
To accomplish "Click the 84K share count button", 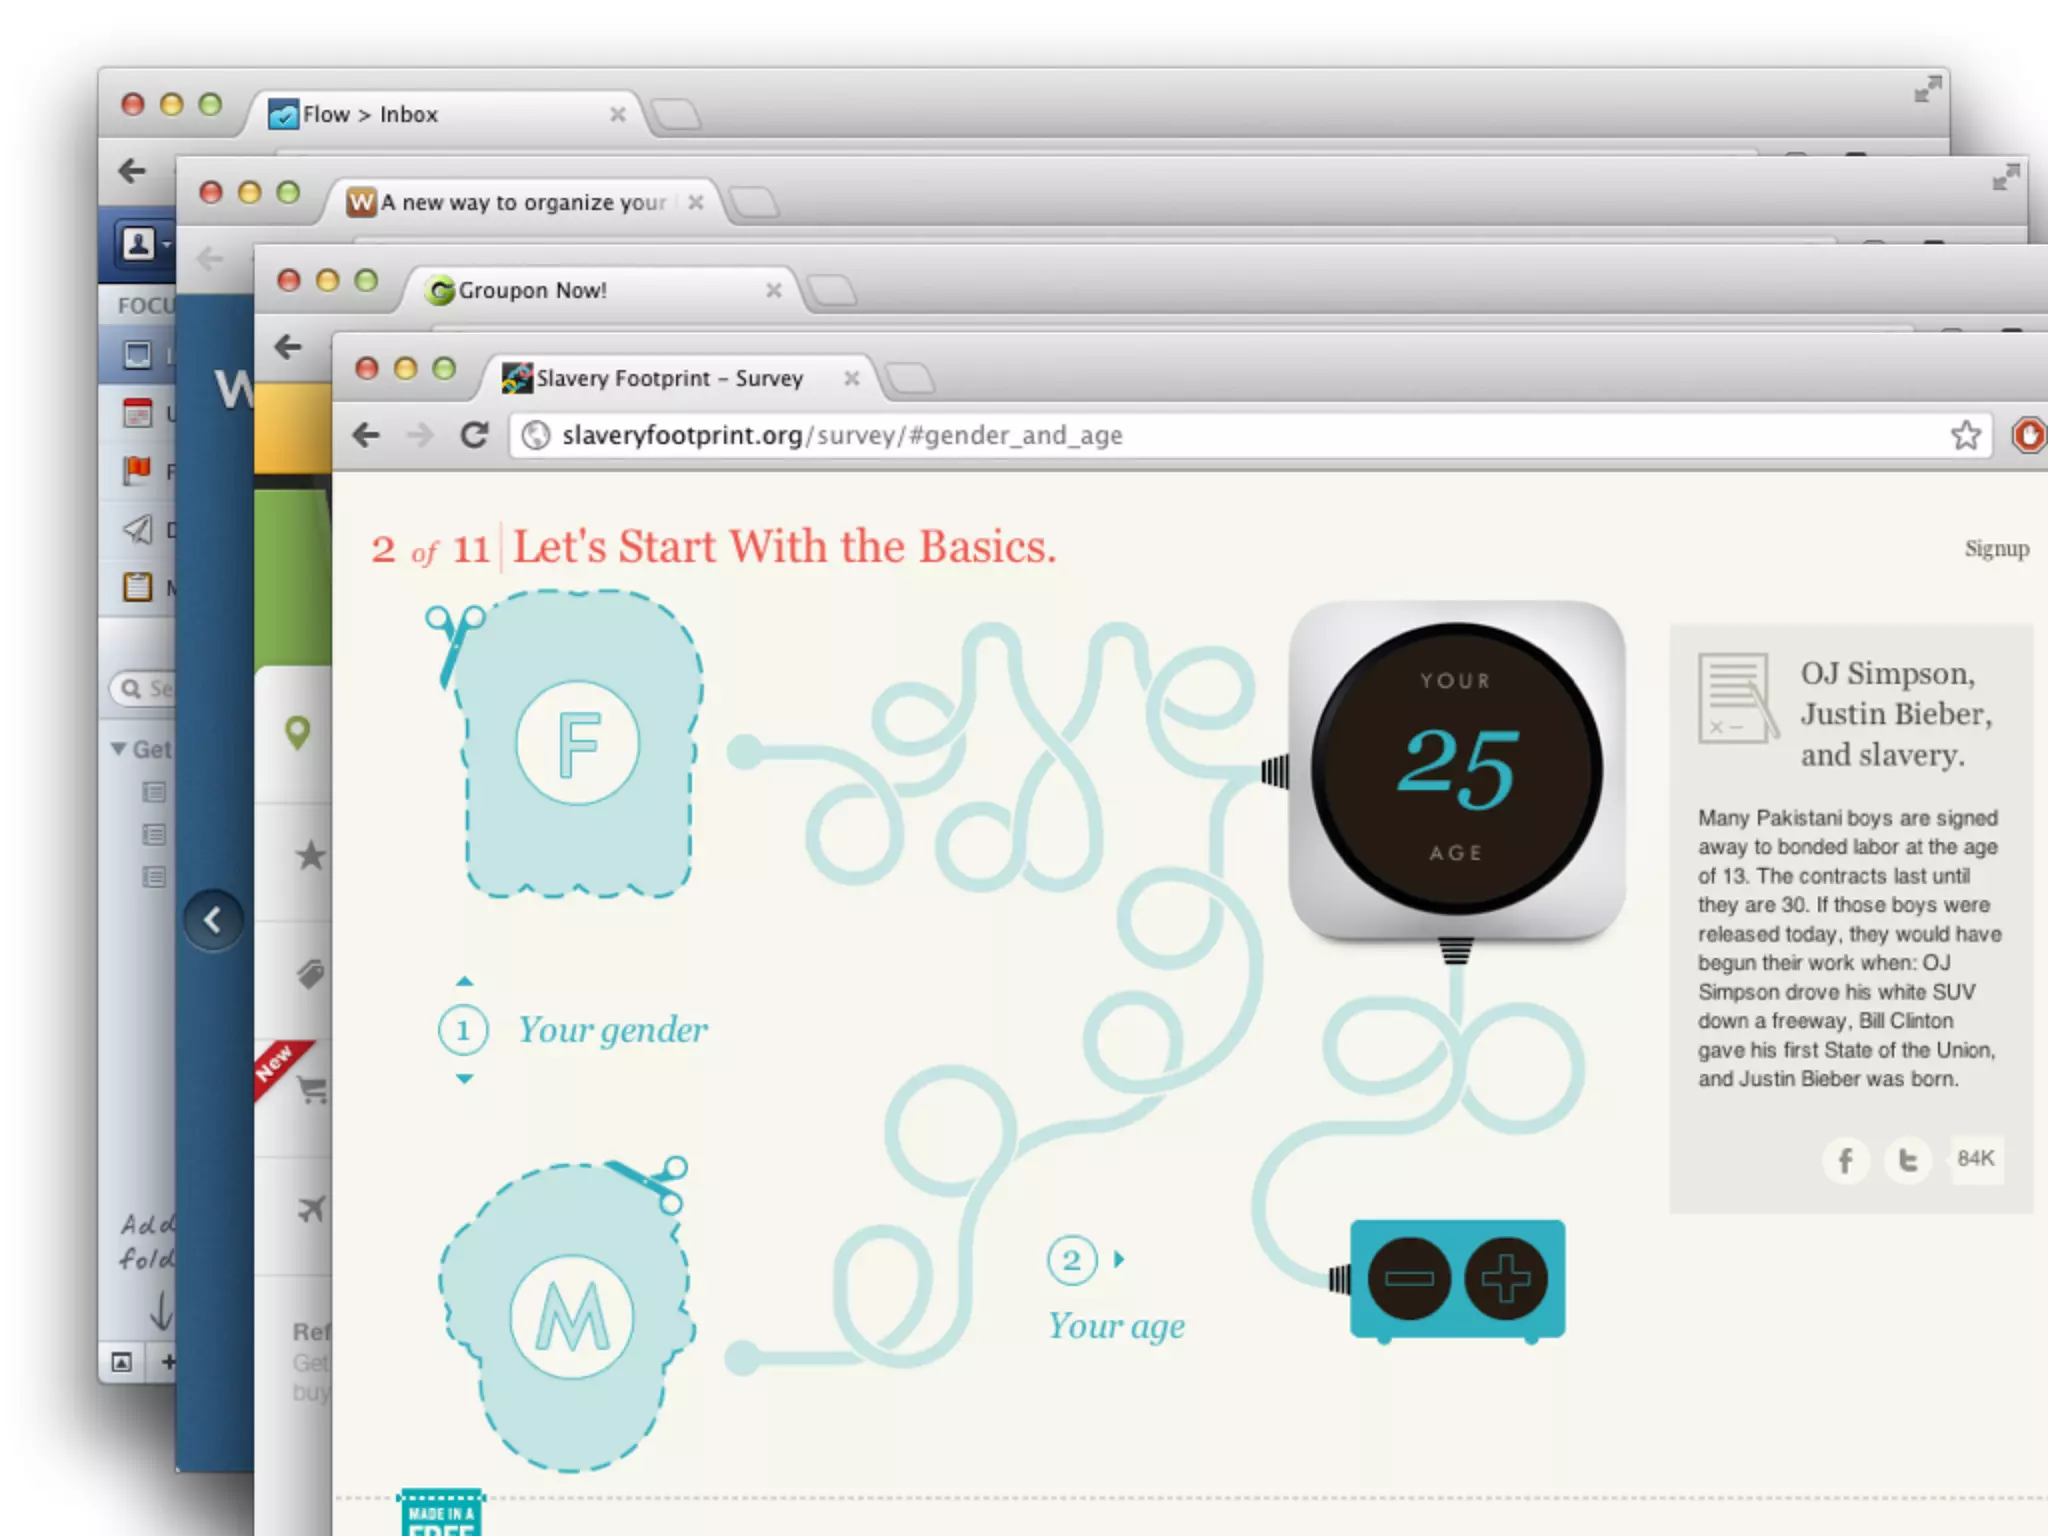I will pos(1975,1158).
